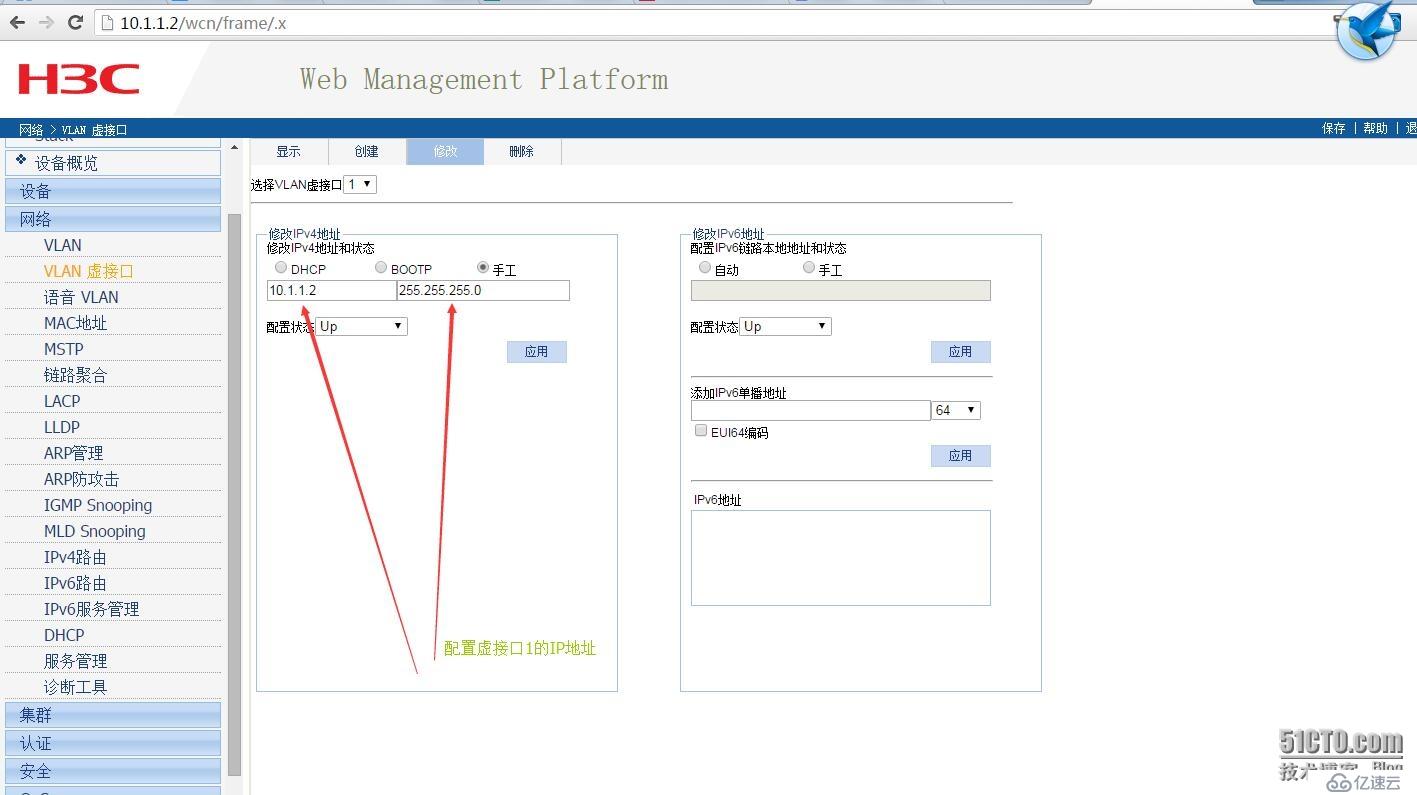Open VLAN 虚接口 in the sidebar
Screen dimensions: 1417x795
tap(88, 271)
